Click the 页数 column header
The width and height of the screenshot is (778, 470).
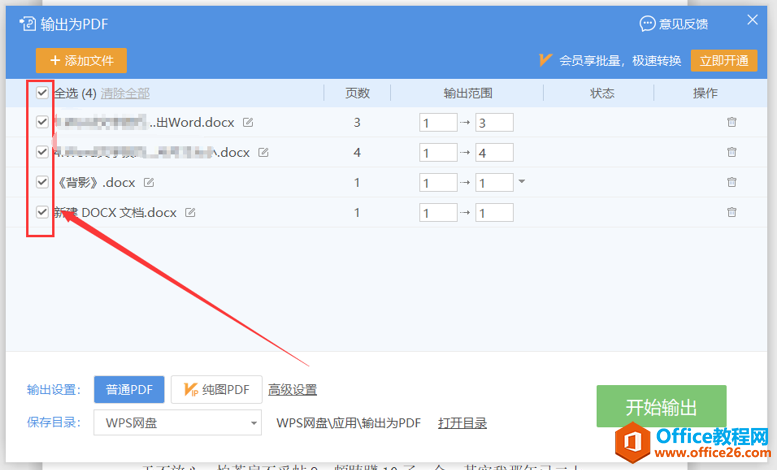pos(357,93)
